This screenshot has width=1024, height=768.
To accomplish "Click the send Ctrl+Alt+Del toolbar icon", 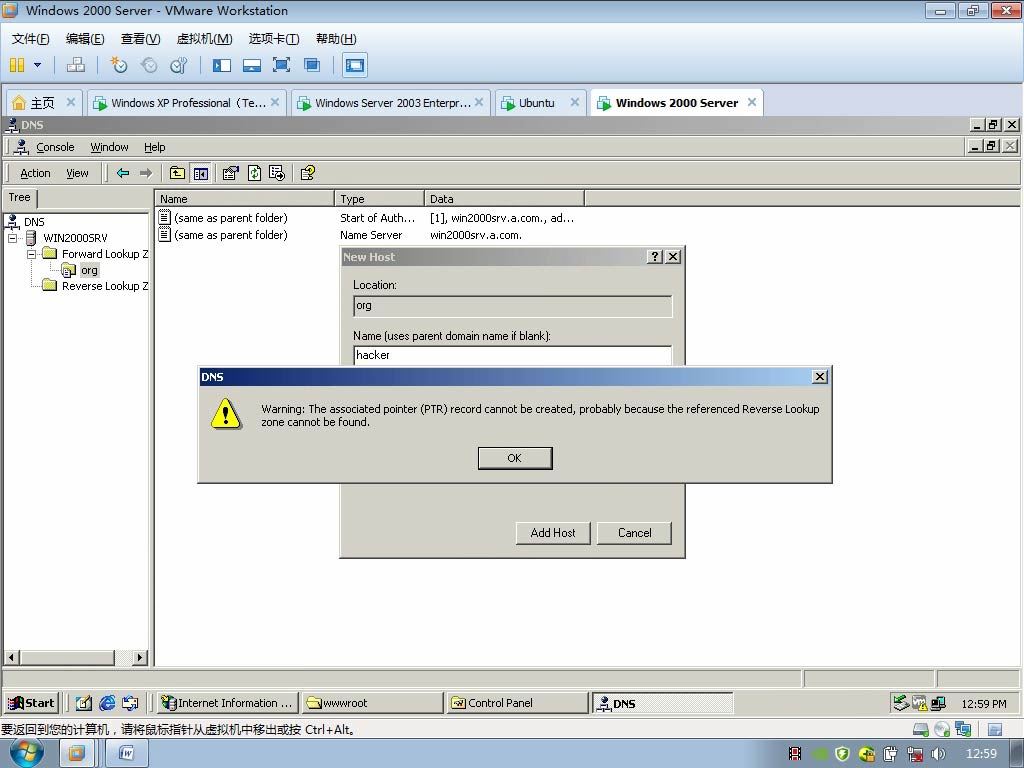I will coord(76,65).
